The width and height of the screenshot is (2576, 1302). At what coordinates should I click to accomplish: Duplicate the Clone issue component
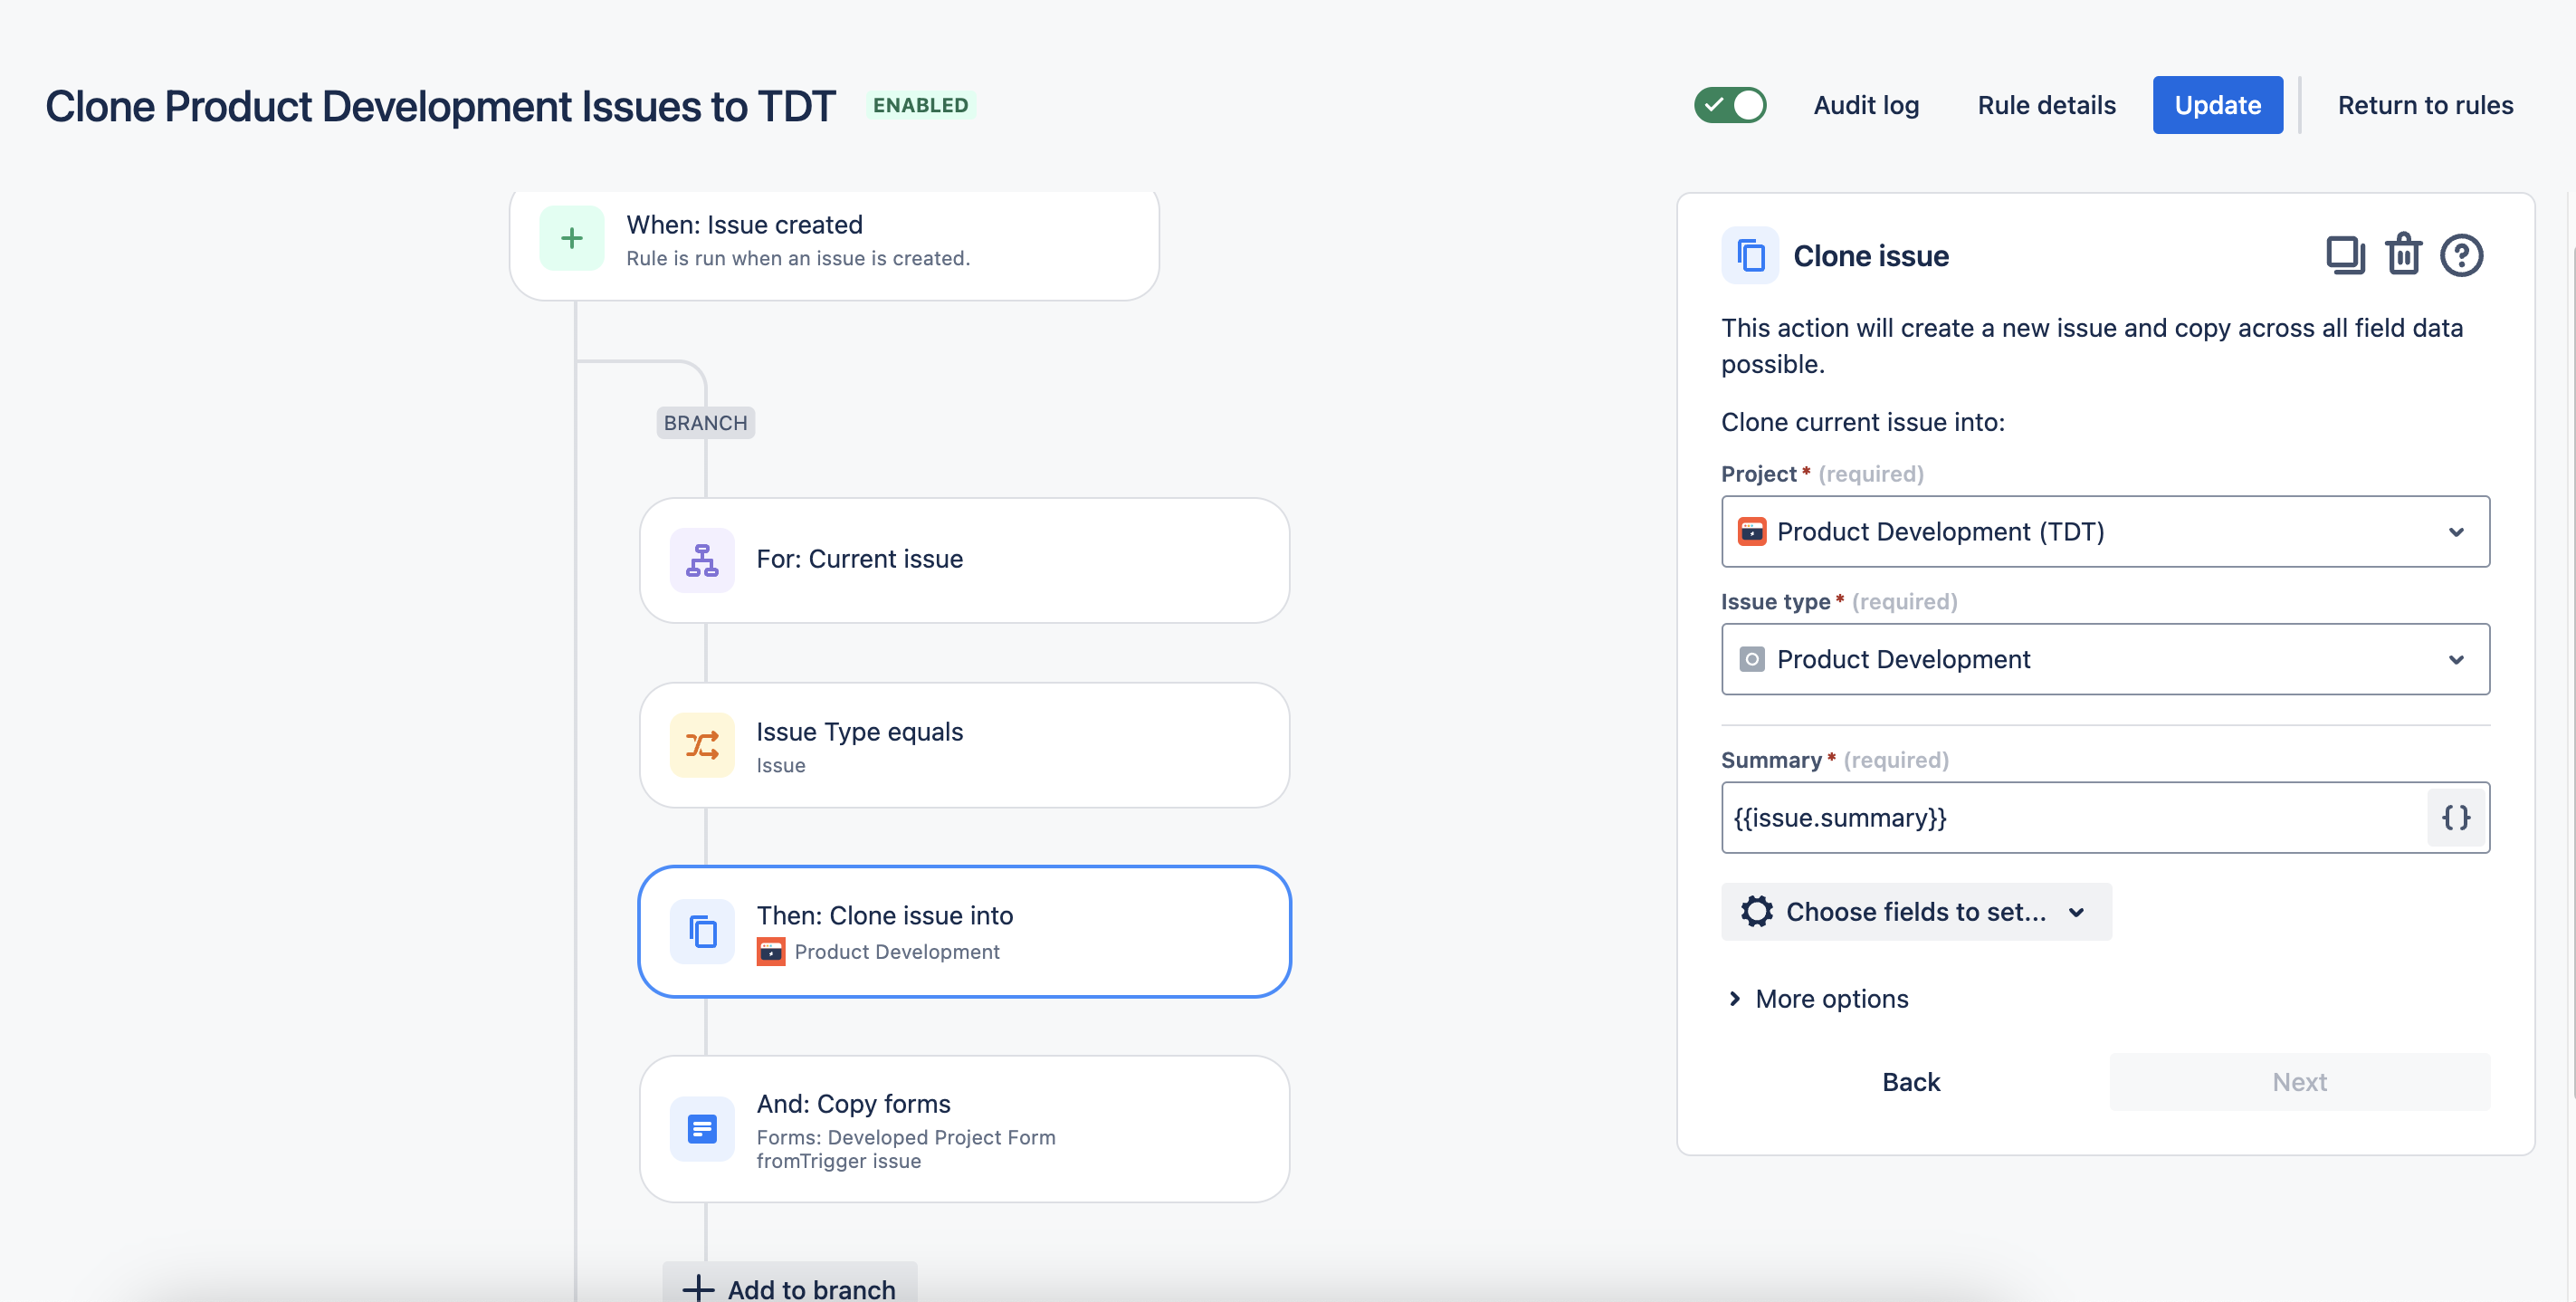[x=2345, y=255]
